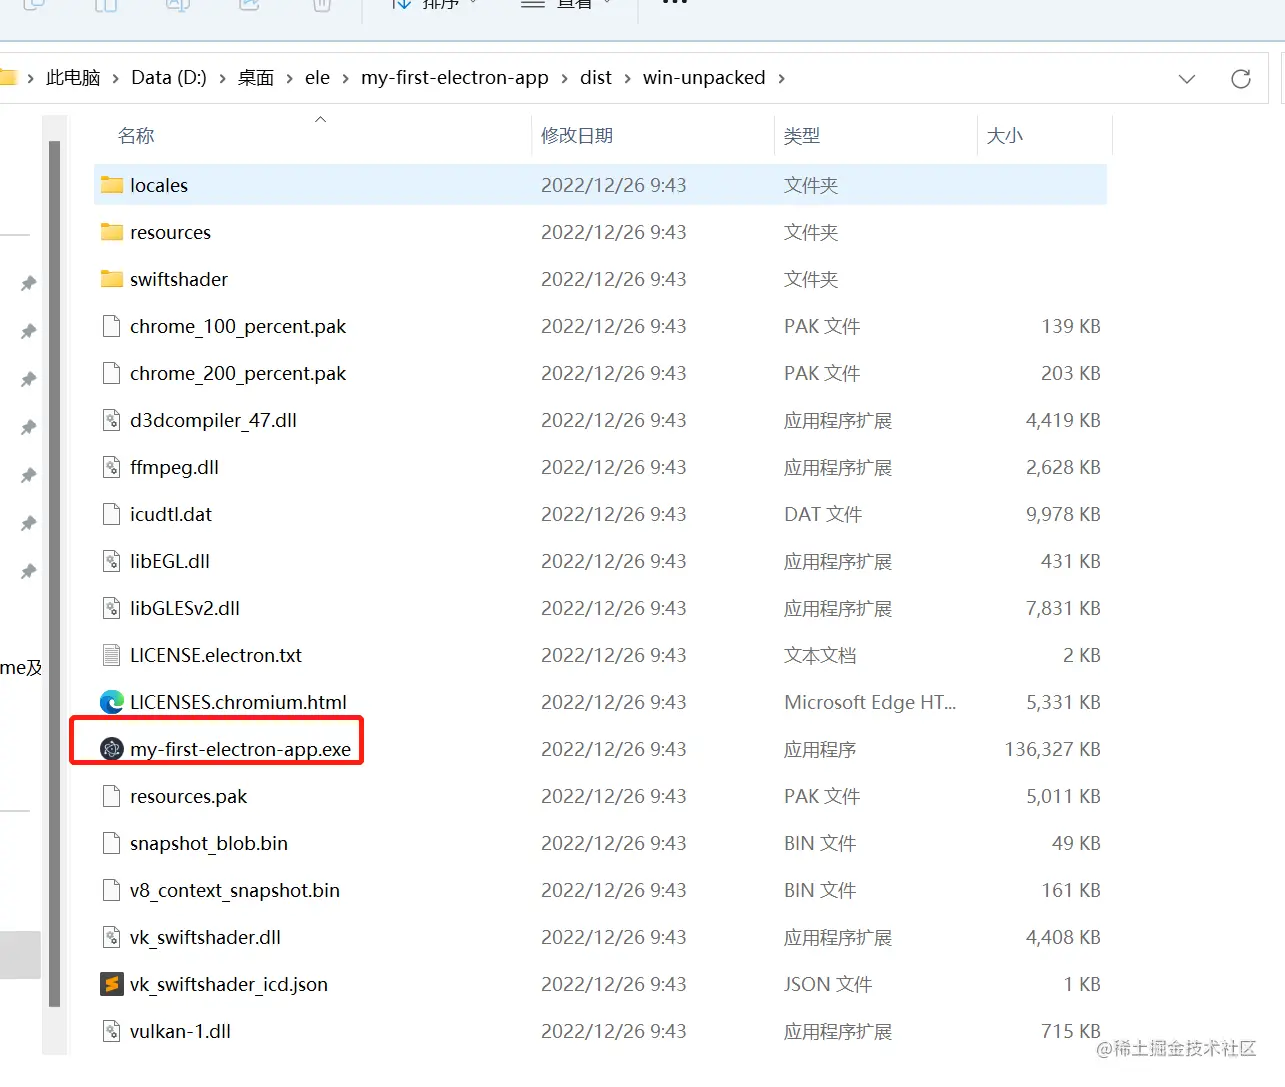The height and width of the screenshot is (1087, 1285).
Task: Click the JSON 文件 type cell
Action: pyautogui.click(x=828, y=984)
